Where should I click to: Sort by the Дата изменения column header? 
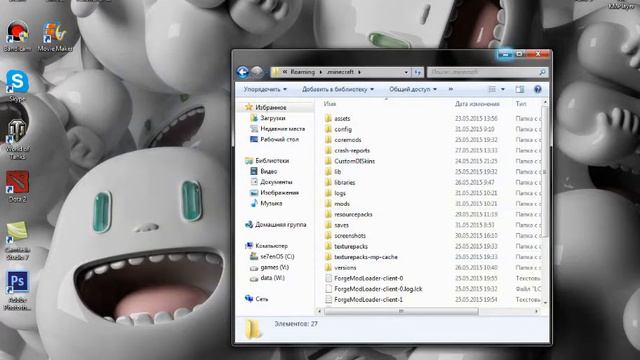[477, 104]
